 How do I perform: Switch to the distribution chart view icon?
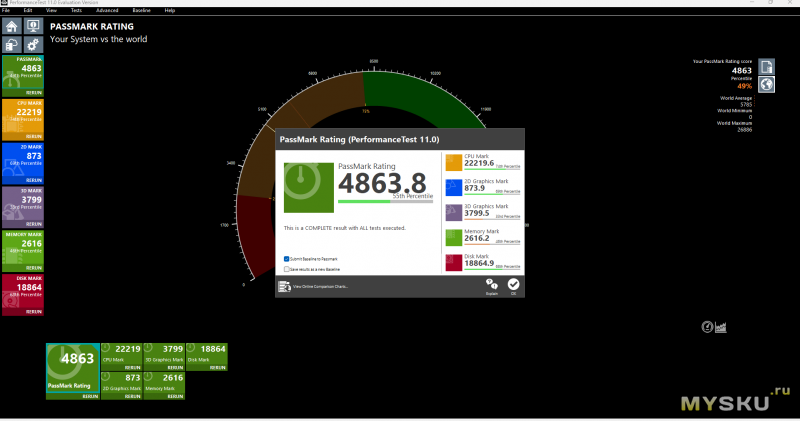click(x=720, y=327)
